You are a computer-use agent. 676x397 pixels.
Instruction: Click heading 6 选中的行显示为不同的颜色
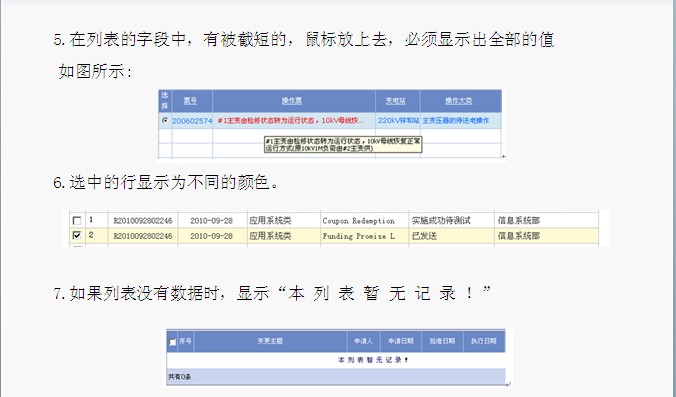pos(166,182)
